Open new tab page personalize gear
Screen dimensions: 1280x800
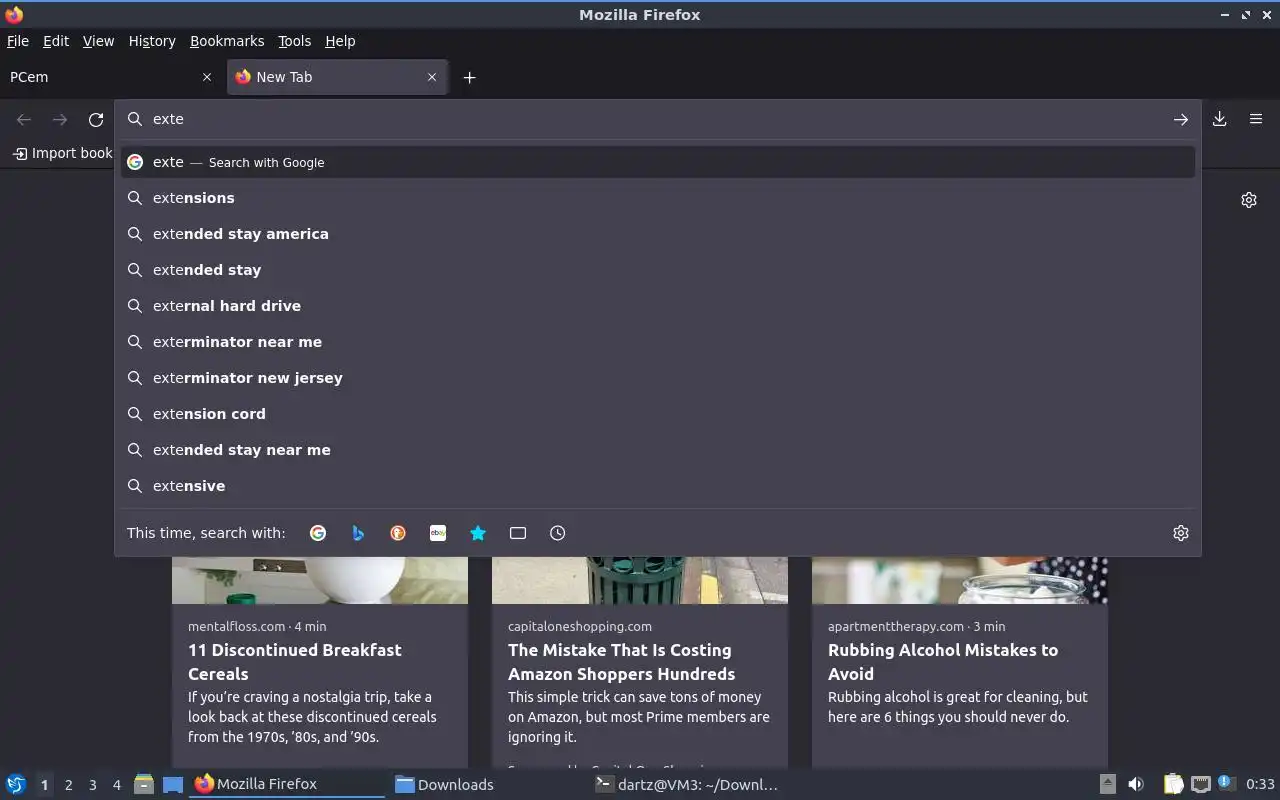(x=1249, y=200)
